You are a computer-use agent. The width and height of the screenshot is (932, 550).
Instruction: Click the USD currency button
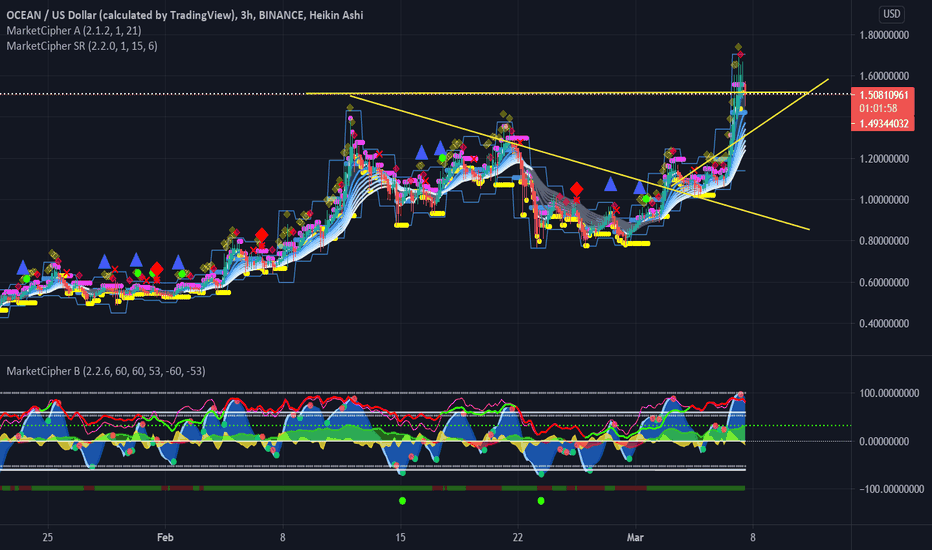[x=891, y=14]
